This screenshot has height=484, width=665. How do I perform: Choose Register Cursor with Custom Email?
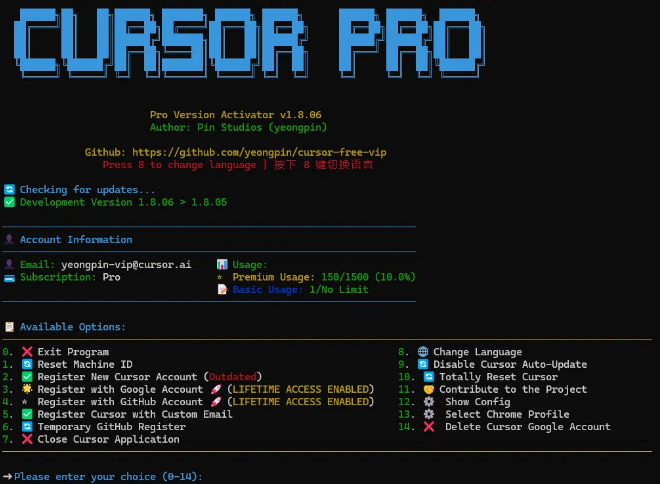[x=135, y=414]
